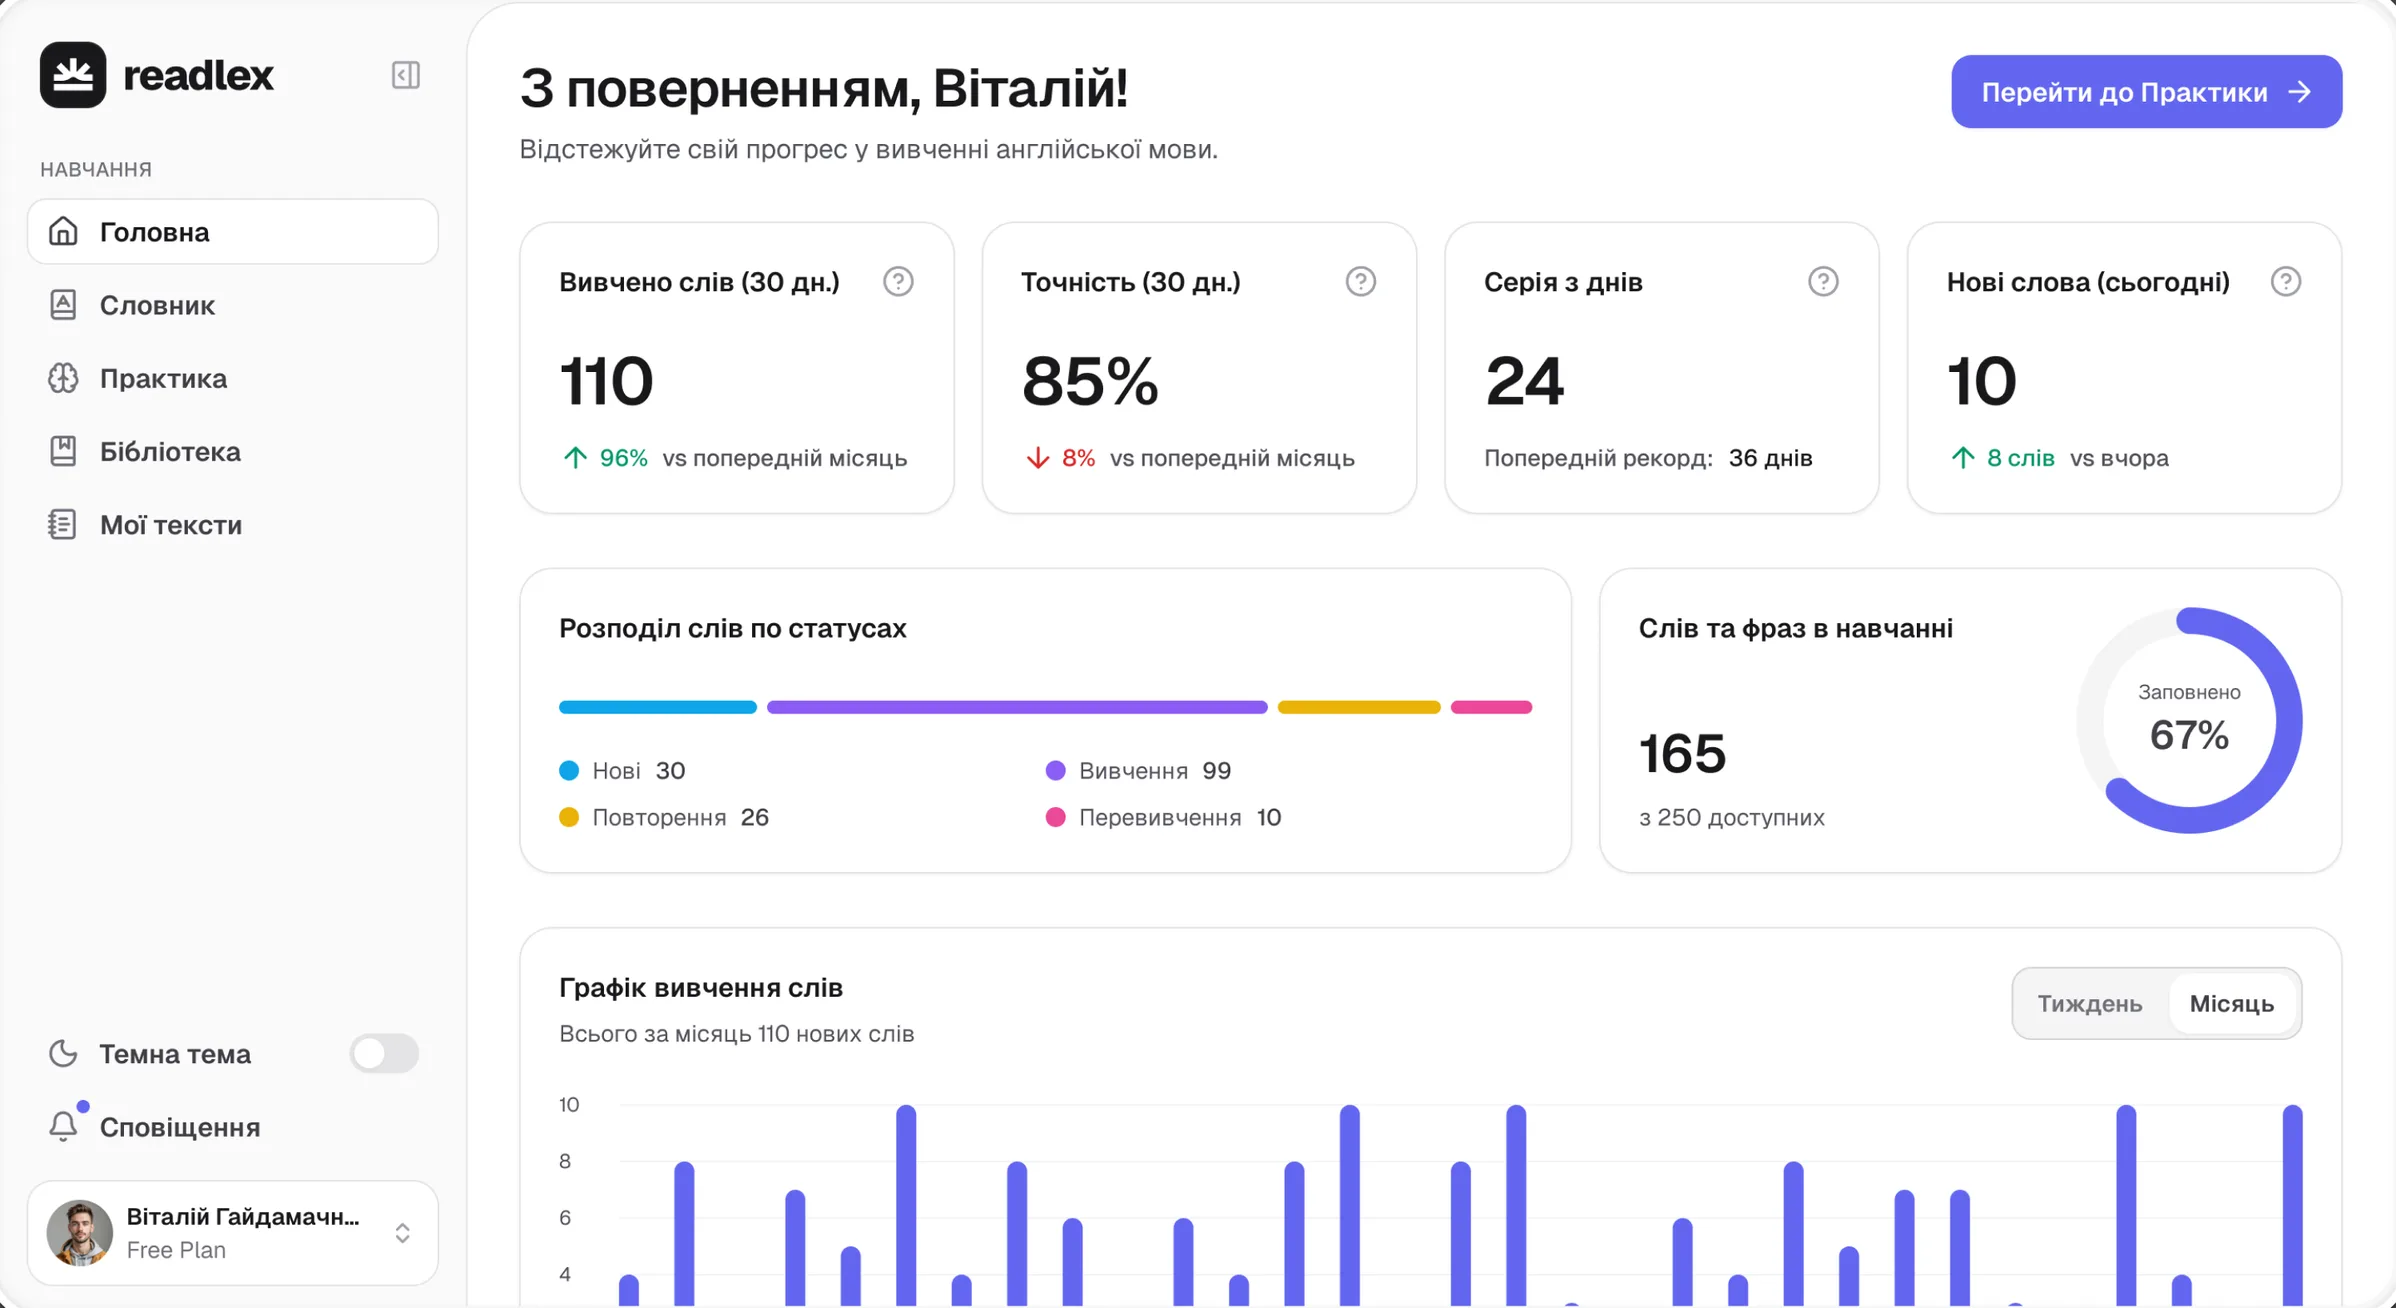Click the Головна home icon
This screenshot has height=1308, width=2396.
tap(63, 231)
